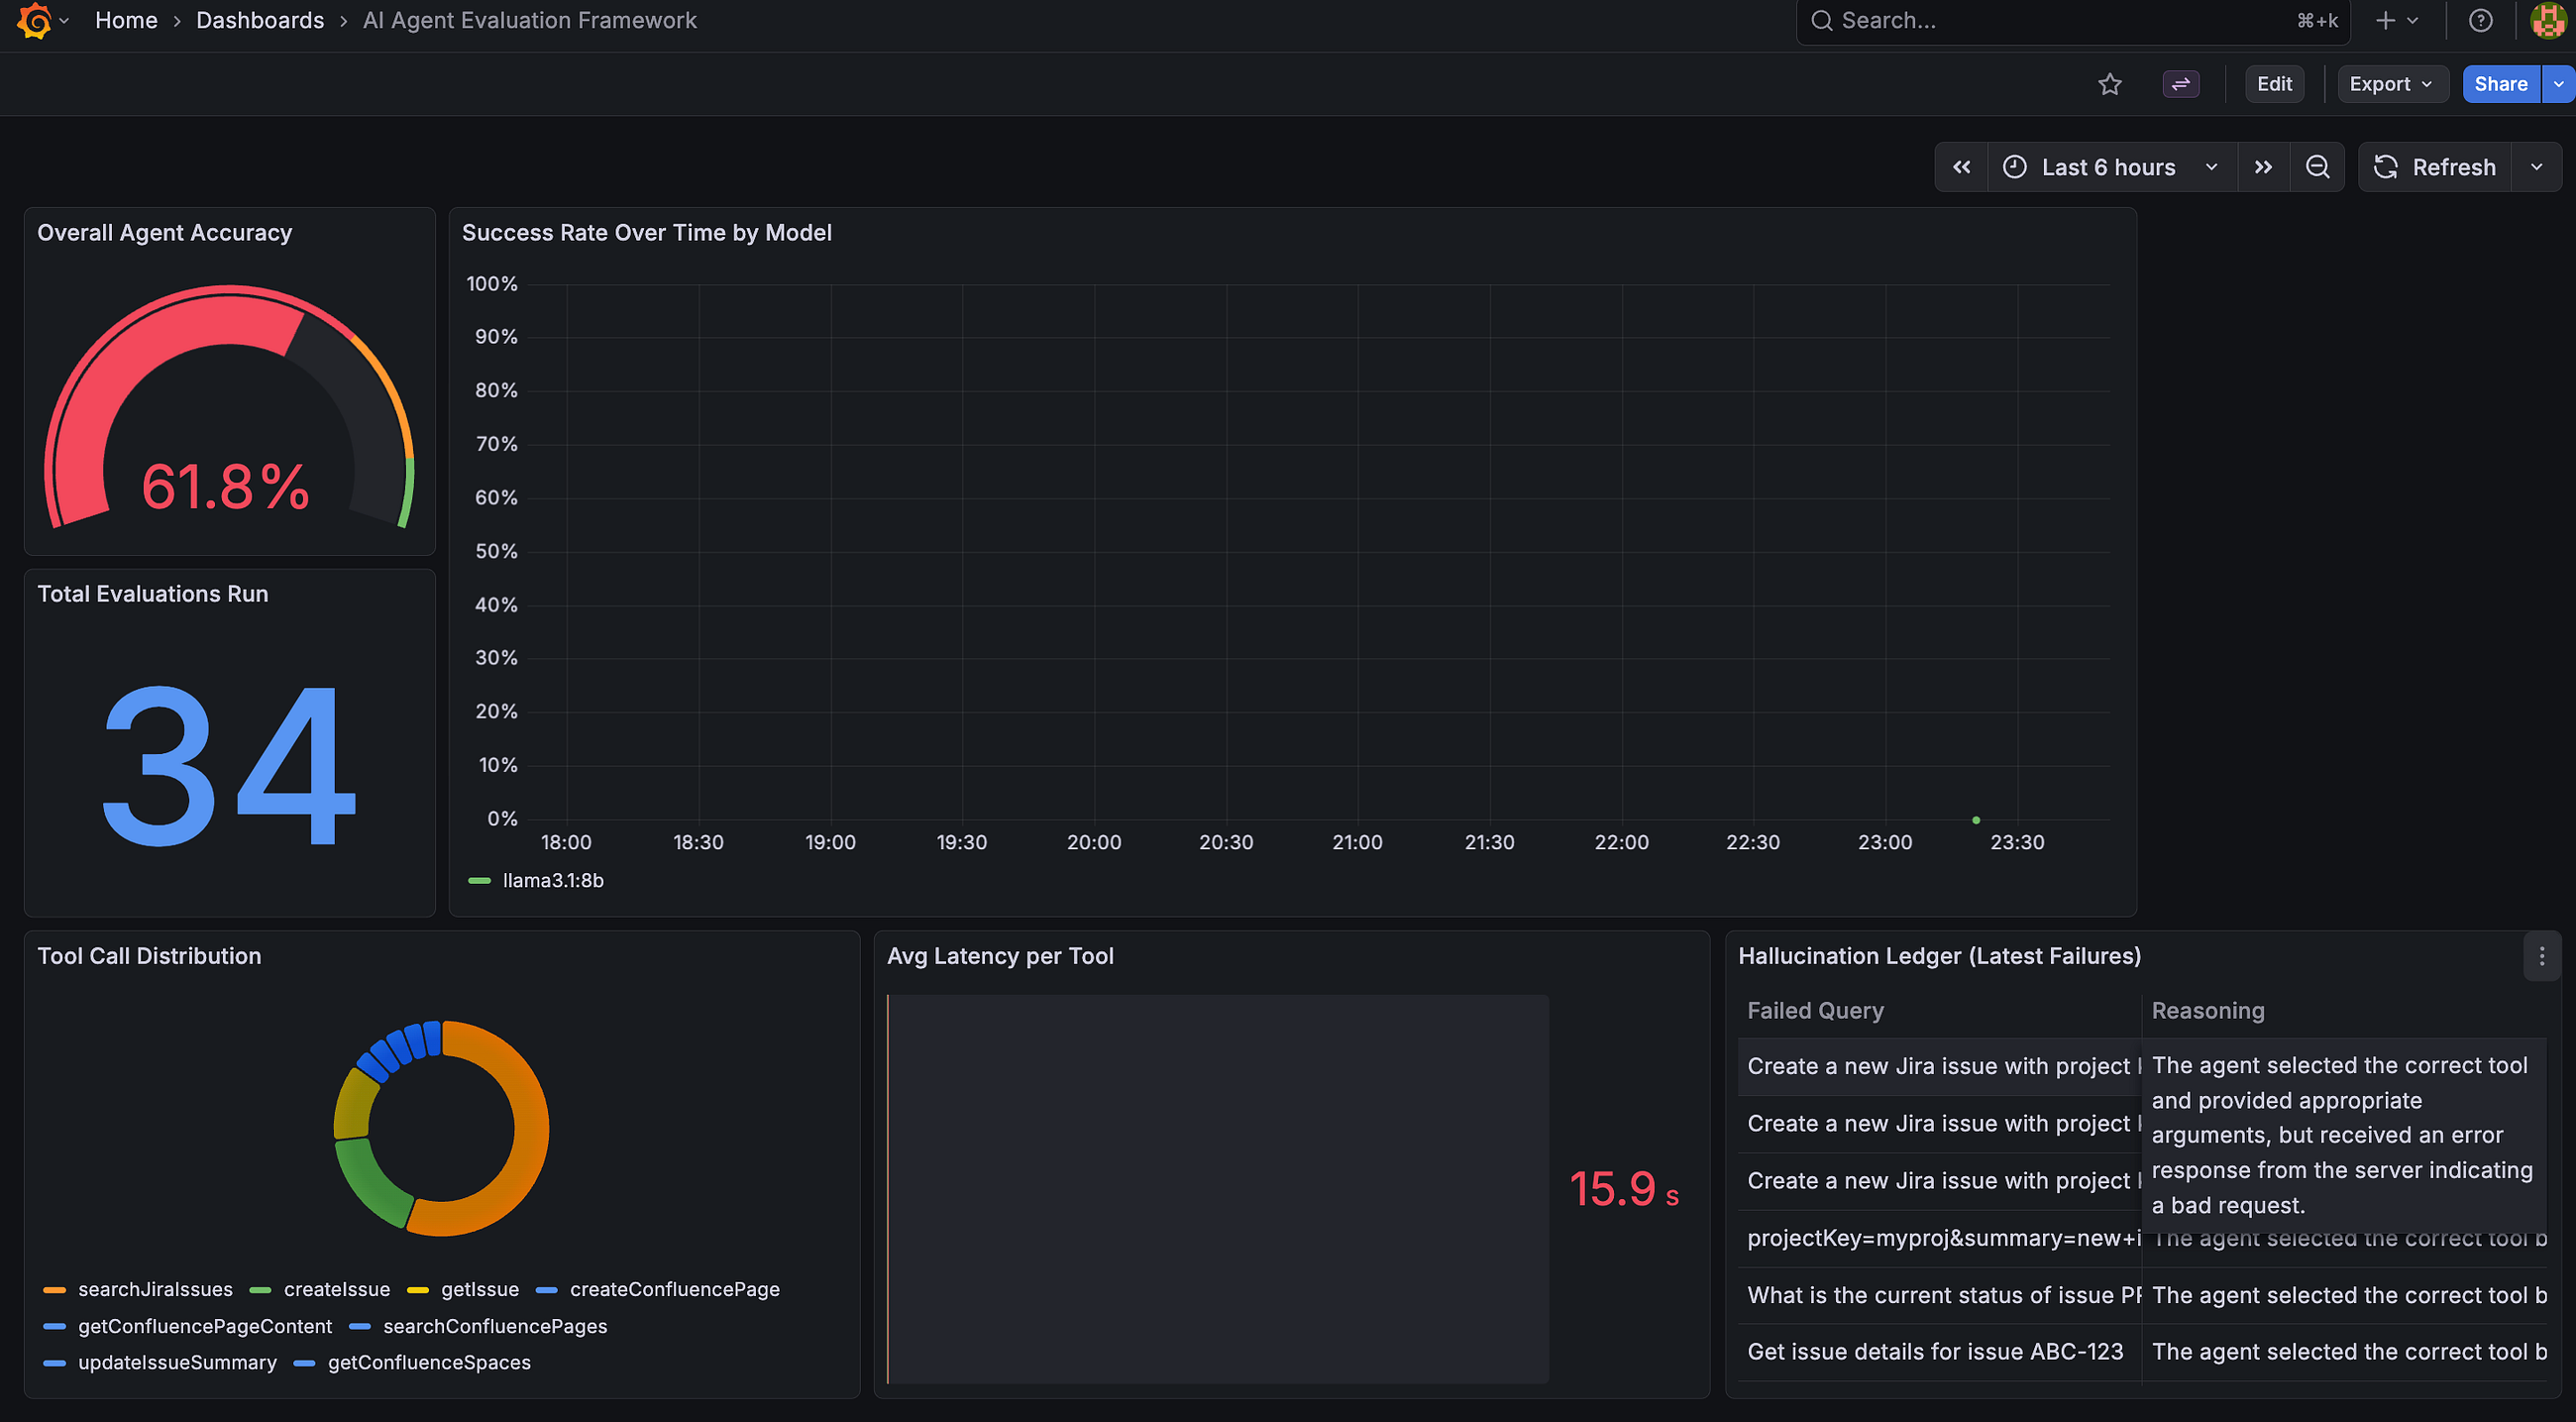Screen dimensions: 2576x1422
Task: Click the Hallucination Ledger panel title
Action: click(x=1939, y=956)
